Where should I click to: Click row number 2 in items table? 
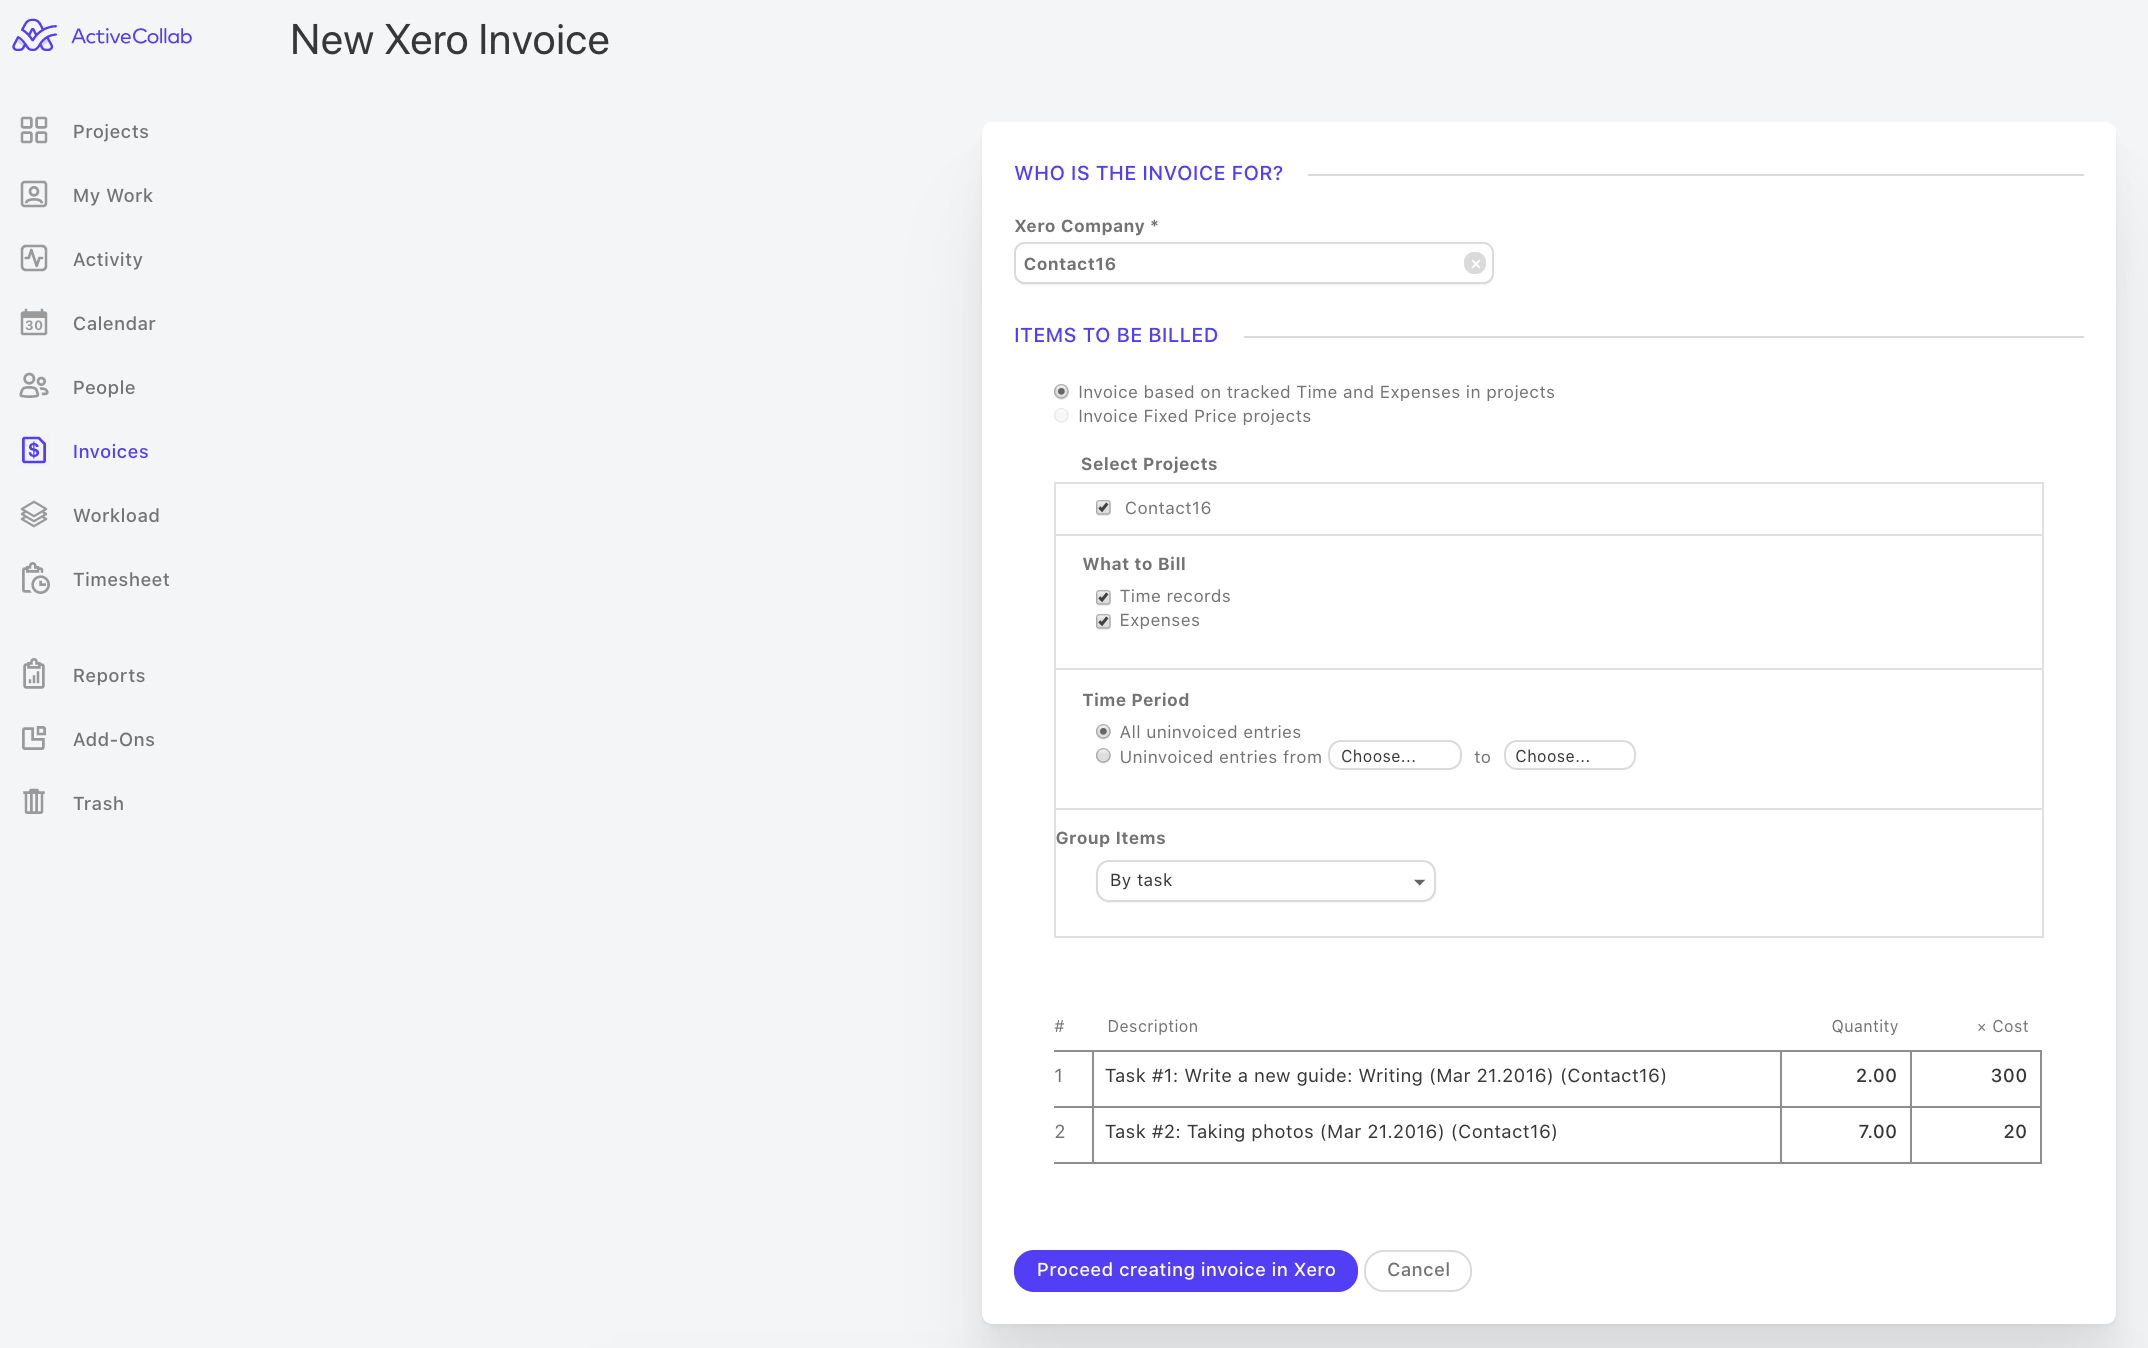[1060, 1132]
